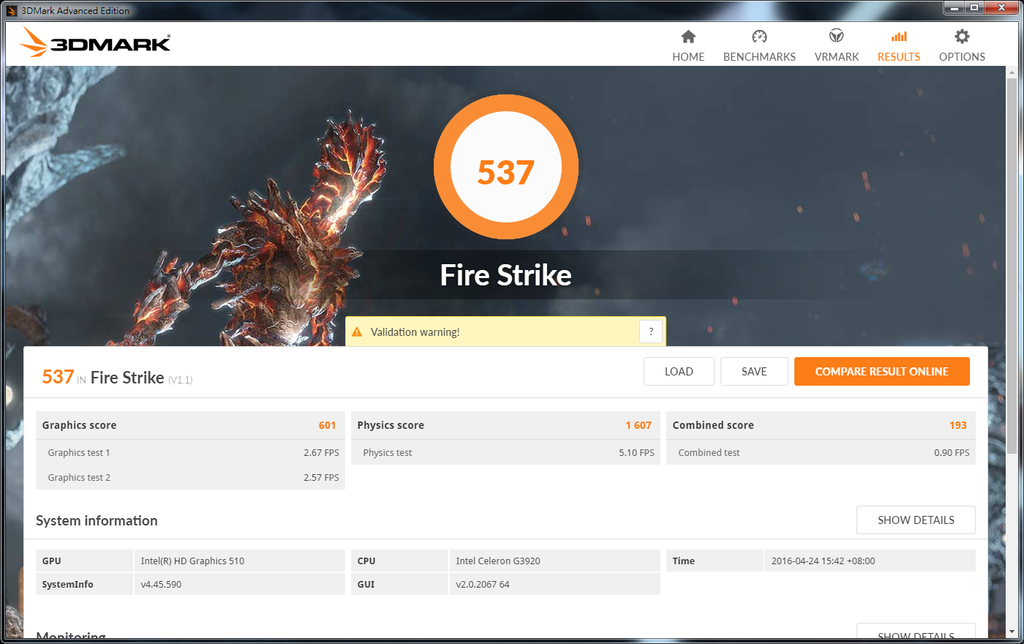Image resolution: width=1024 pixels, height=644 pixels.
Task: Click the scrollbar up arrow
Action: point(1010,73)
